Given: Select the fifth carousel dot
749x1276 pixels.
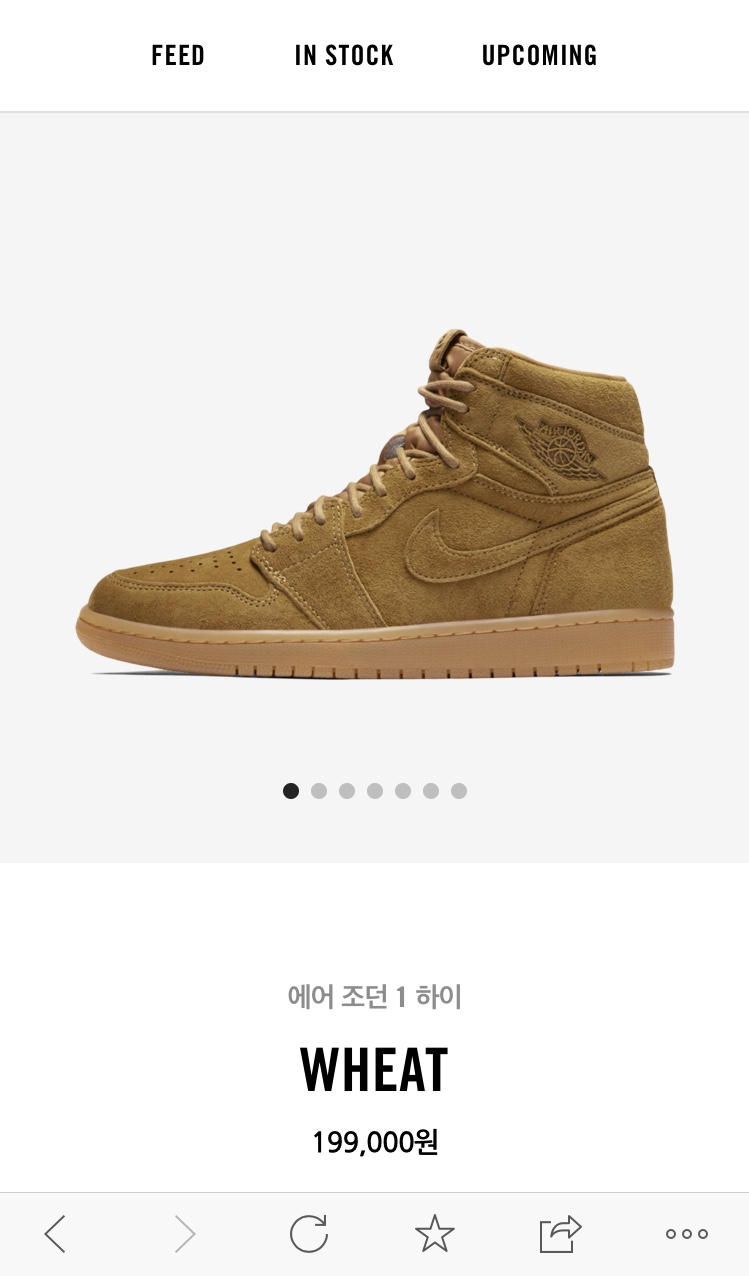Looking at the screenshot, I should click(403, 791).
